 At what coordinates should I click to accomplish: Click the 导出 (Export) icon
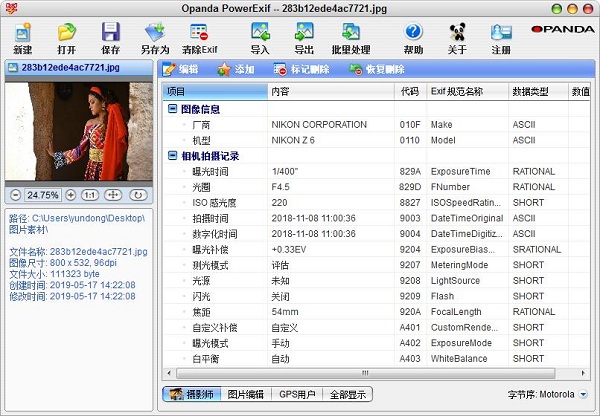304,37
